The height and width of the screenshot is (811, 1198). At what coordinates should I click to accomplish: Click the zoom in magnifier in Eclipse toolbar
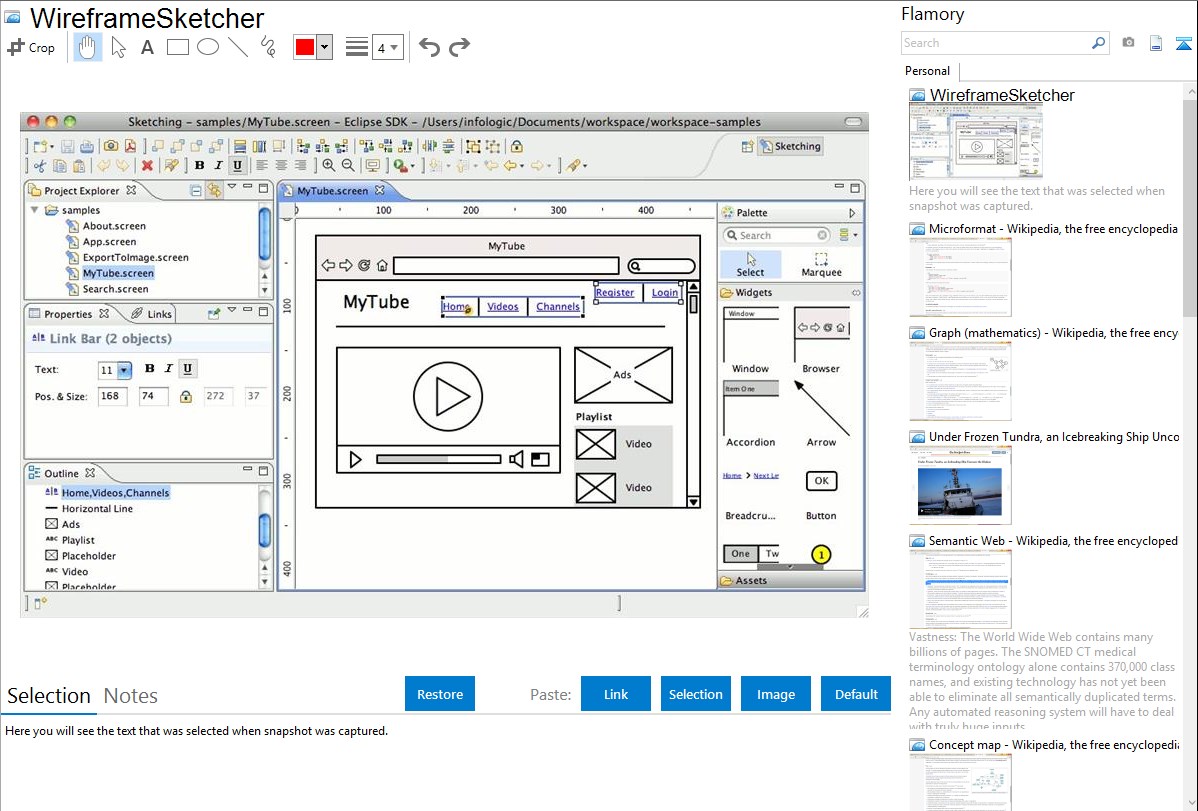(329, 165)
